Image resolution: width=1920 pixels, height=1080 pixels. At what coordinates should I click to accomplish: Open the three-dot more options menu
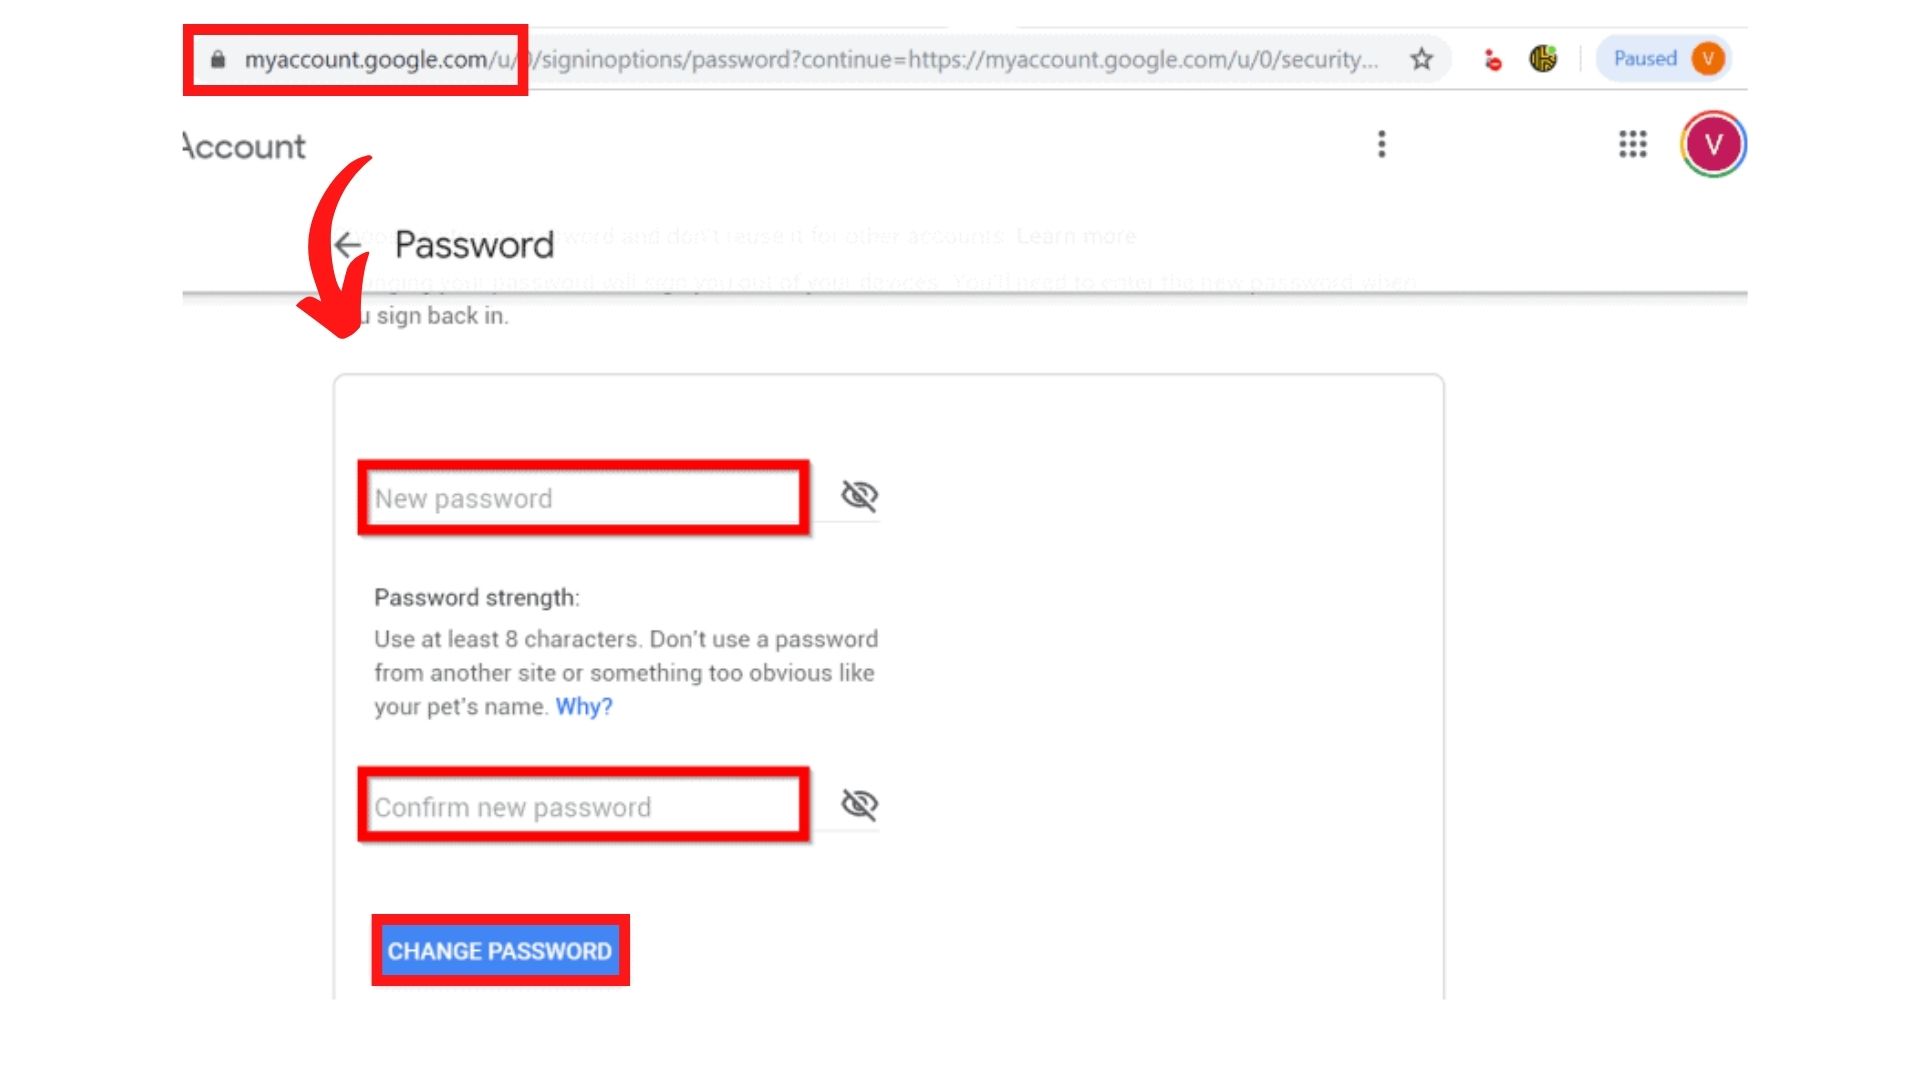(x=1381, y=144)
